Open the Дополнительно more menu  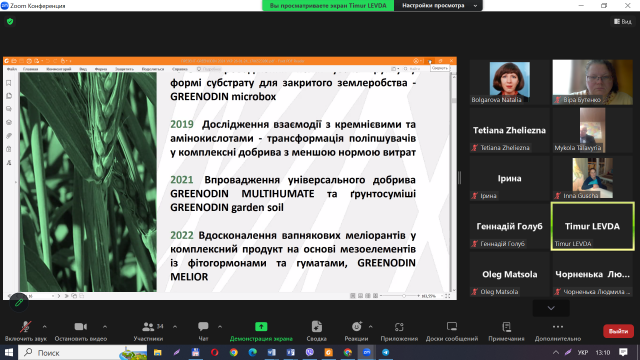(x=558, y=331)
